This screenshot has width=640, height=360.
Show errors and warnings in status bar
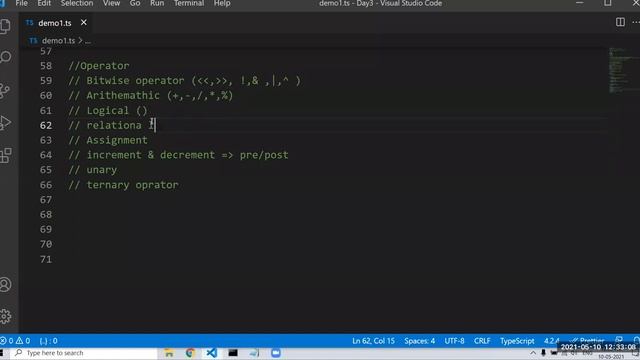point(15,340)
